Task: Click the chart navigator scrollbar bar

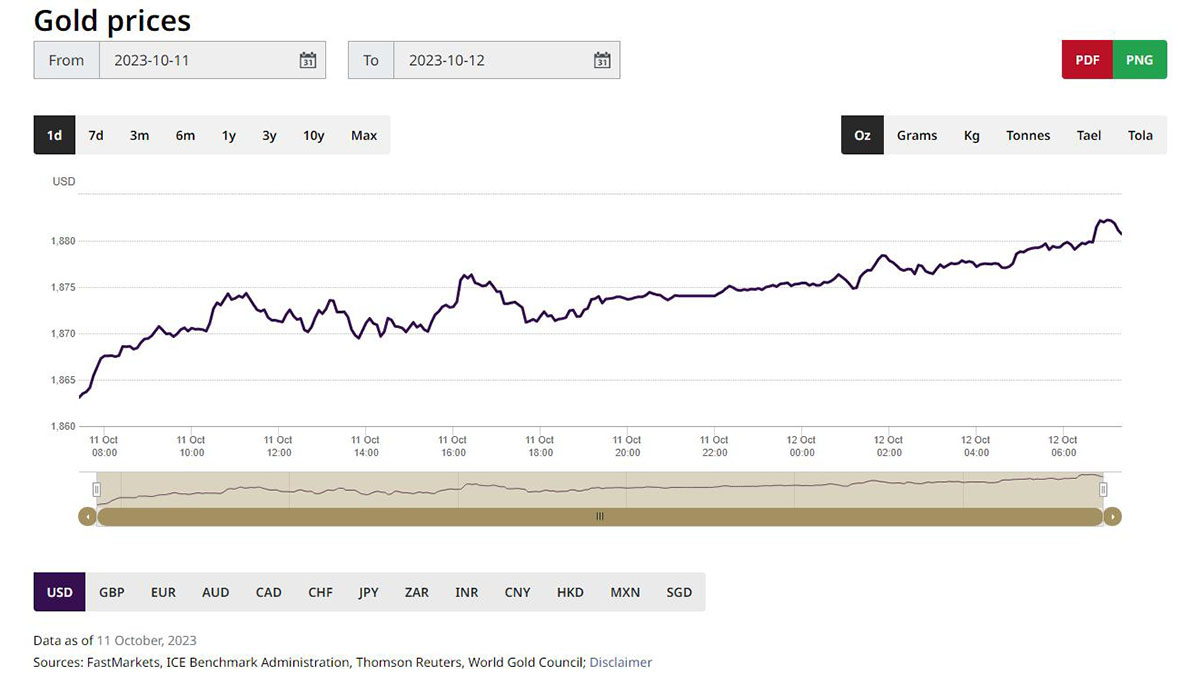Action: point(600,517)
